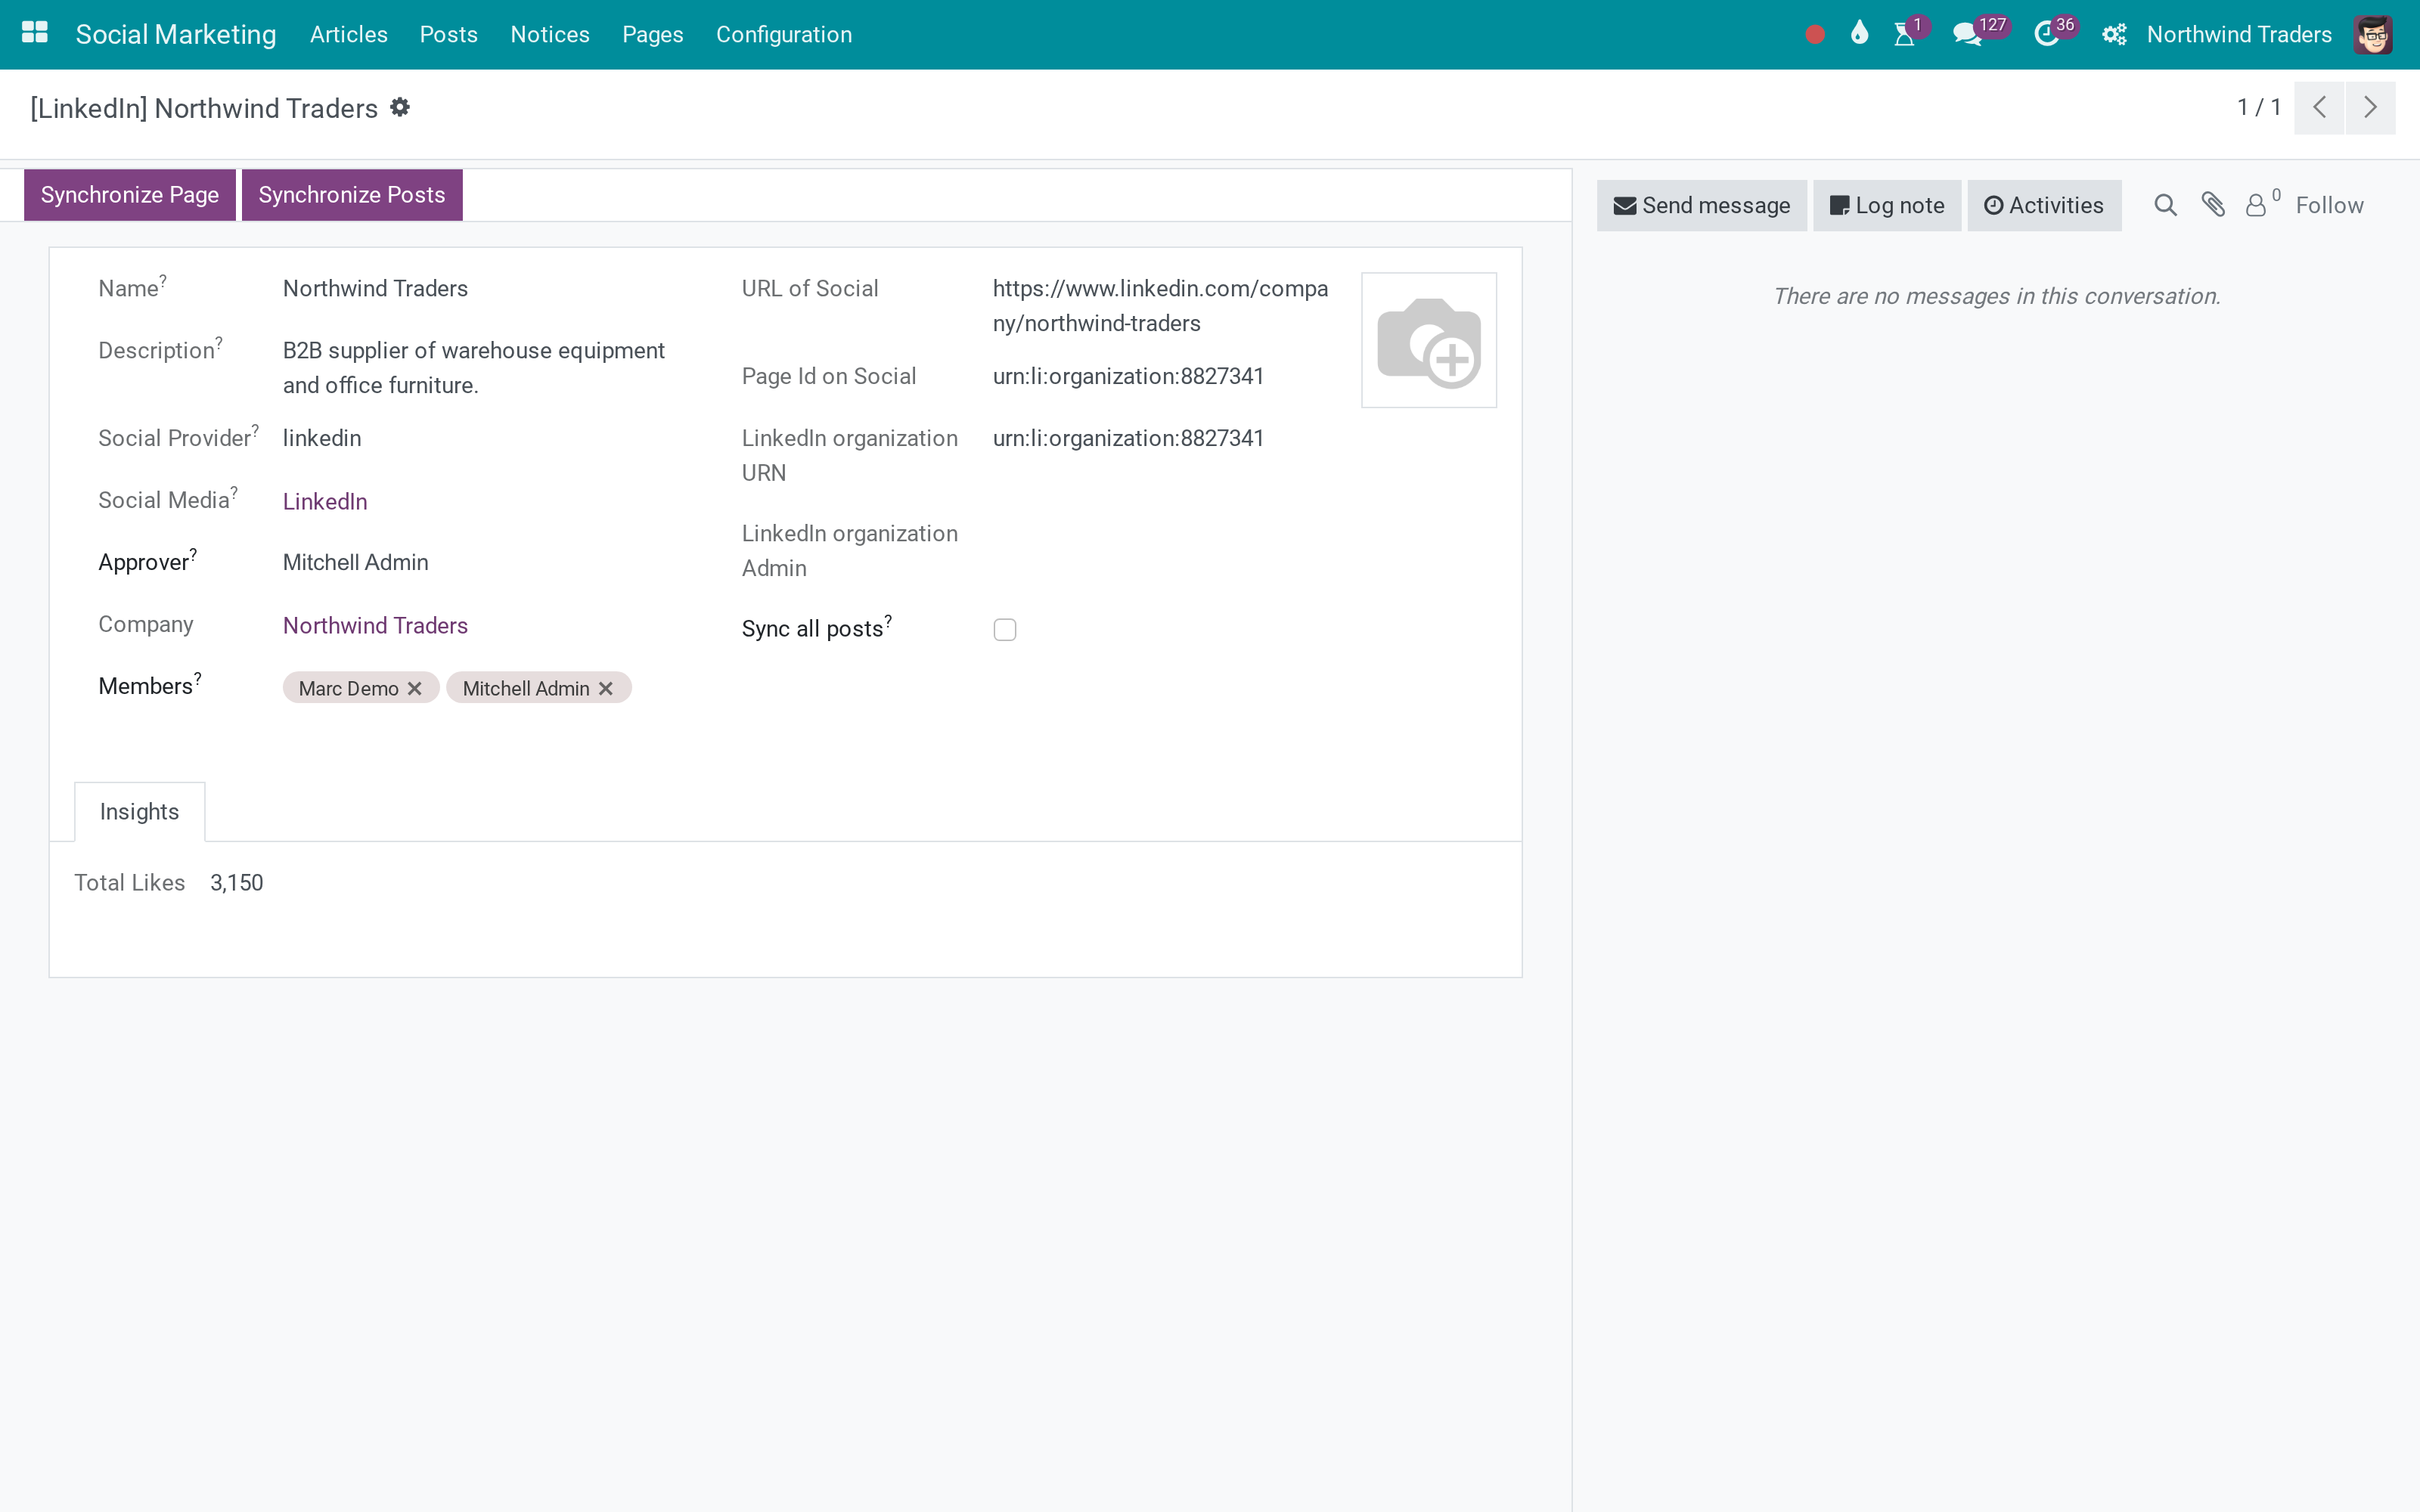This screenshot has width=2420, height=1512.
Task: Click the [LinkedIn] Northwind Traders record title
Action: 204,108
